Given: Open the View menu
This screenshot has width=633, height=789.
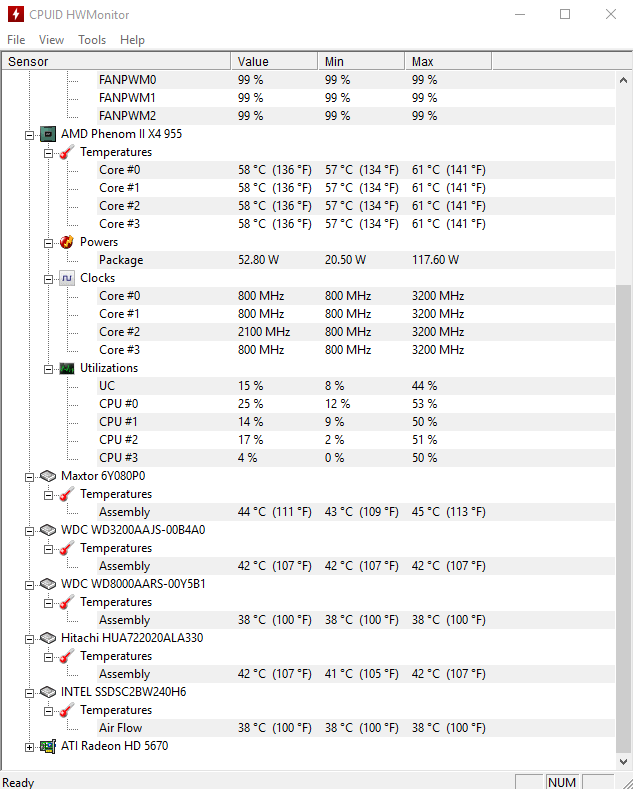Looking at the screenshot, I should point(51,40).
